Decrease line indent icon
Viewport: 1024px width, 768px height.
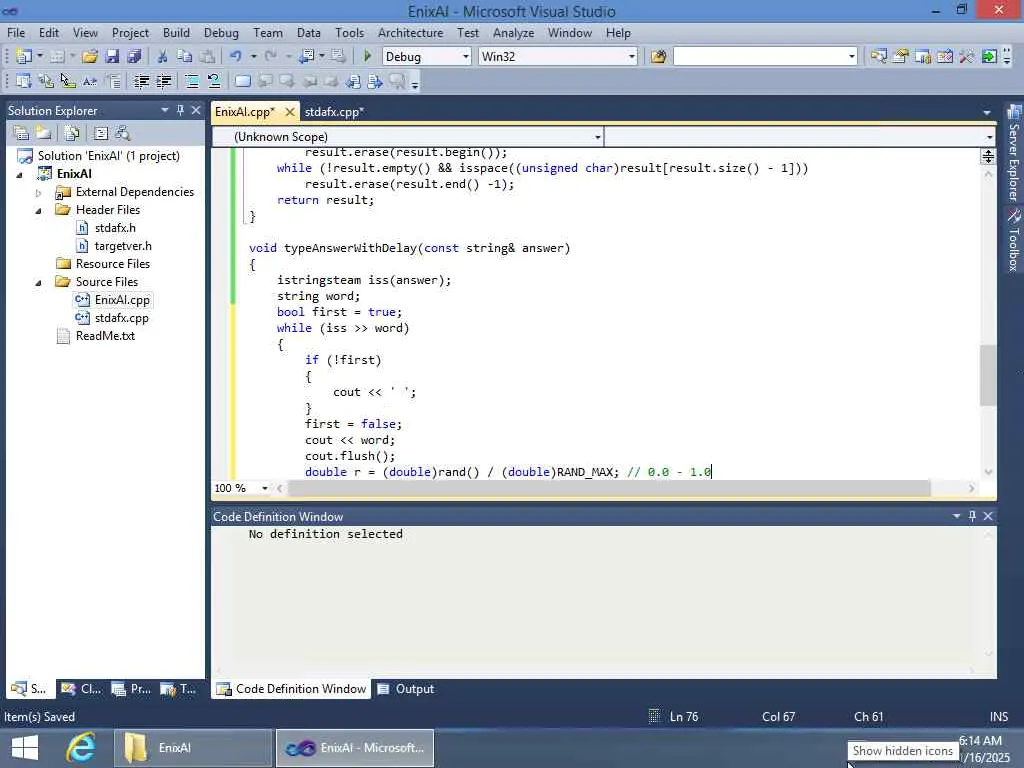tap(141, 81)
